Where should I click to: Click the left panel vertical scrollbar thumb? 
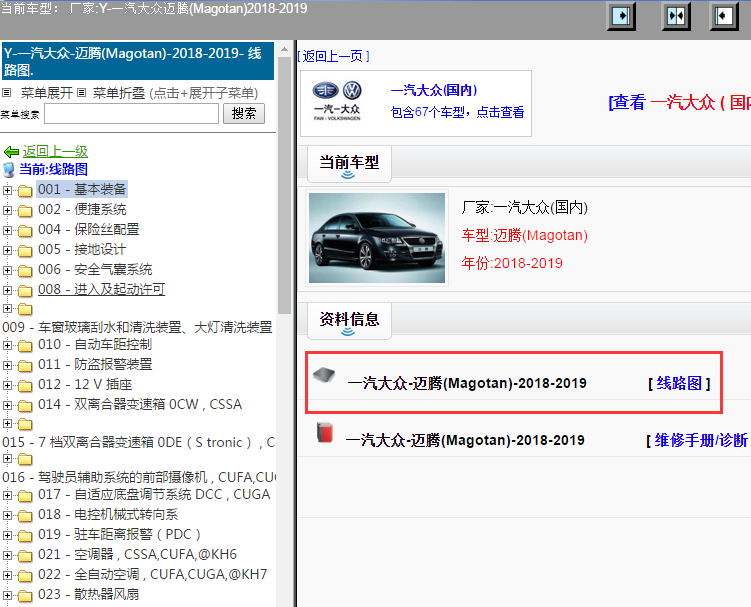point(284,185)
